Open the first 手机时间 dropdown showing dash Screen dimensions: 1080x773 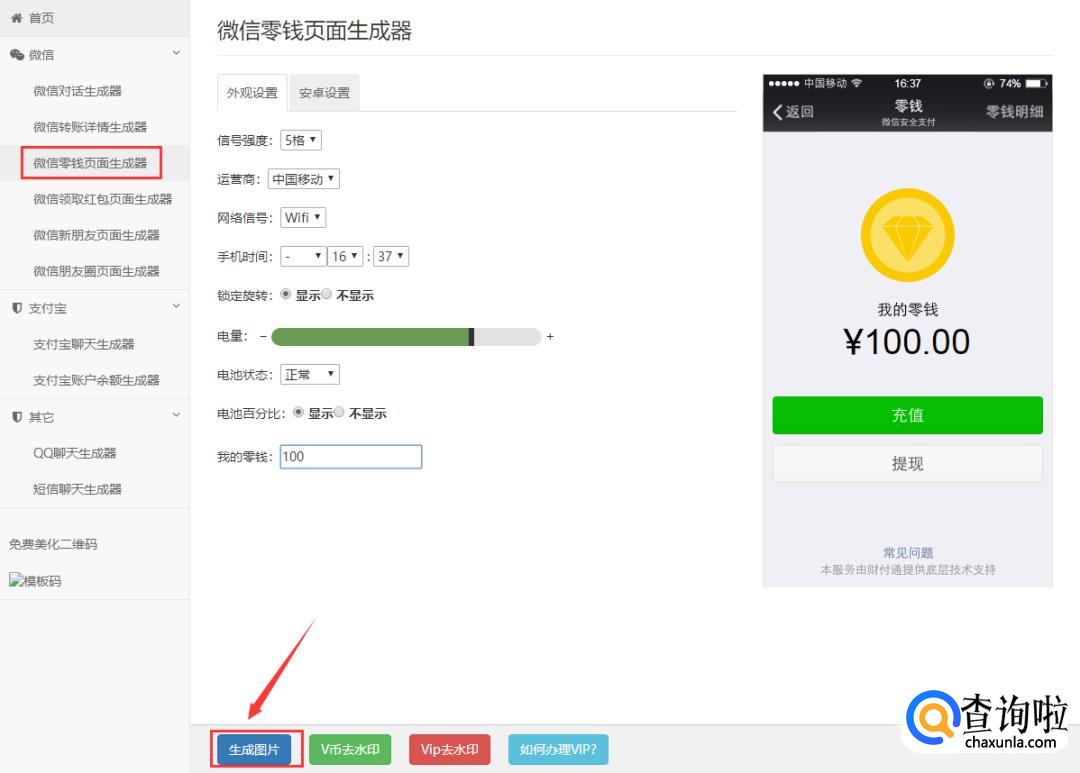[x=303, y=256]
